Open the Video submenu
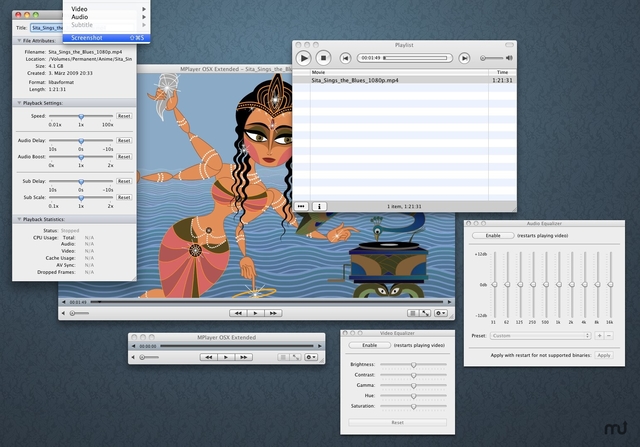 107,9
